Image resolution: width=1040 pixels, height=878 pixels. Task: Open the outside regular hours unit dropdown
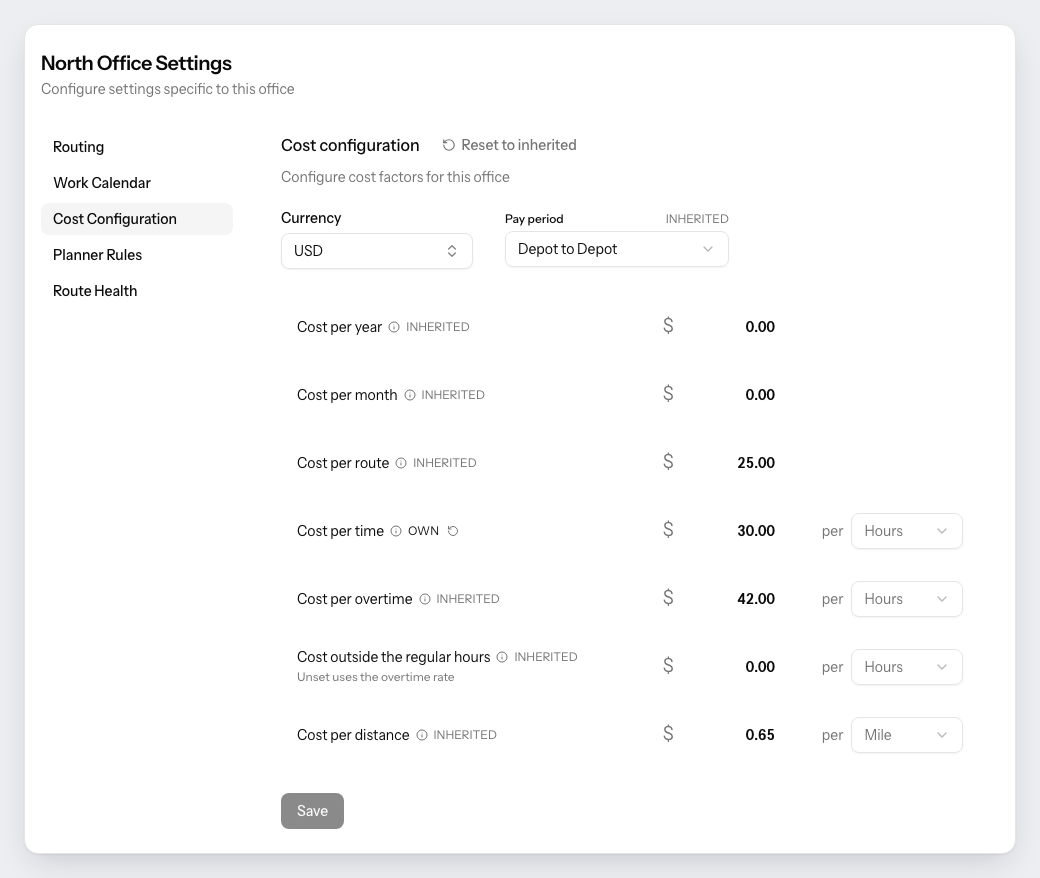[x=907, y=667]
